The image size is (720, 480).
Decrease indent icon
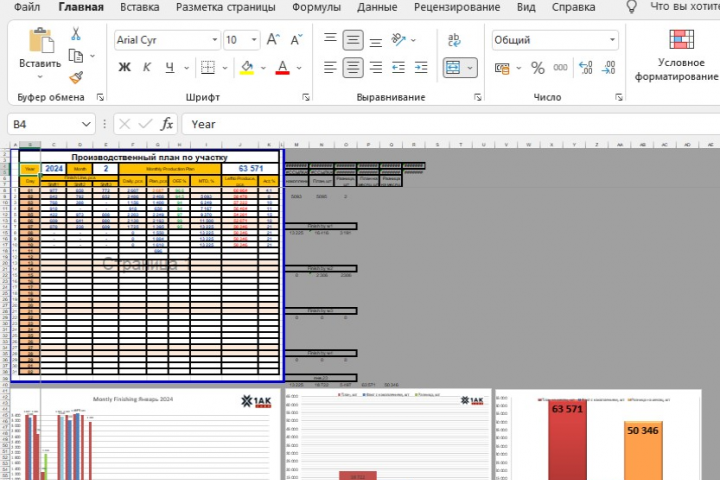tap(398, 68)
